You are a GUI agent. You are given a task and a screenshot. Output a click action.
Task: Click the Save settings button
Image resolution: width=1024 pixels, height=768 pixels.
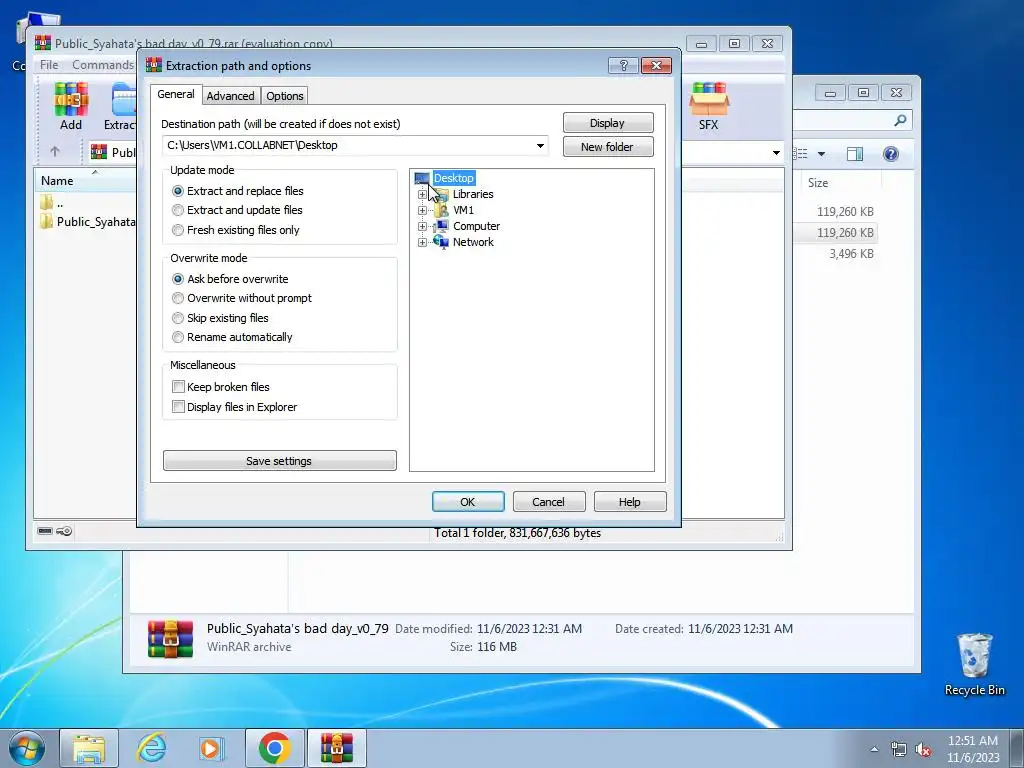(x=280, y=460)
